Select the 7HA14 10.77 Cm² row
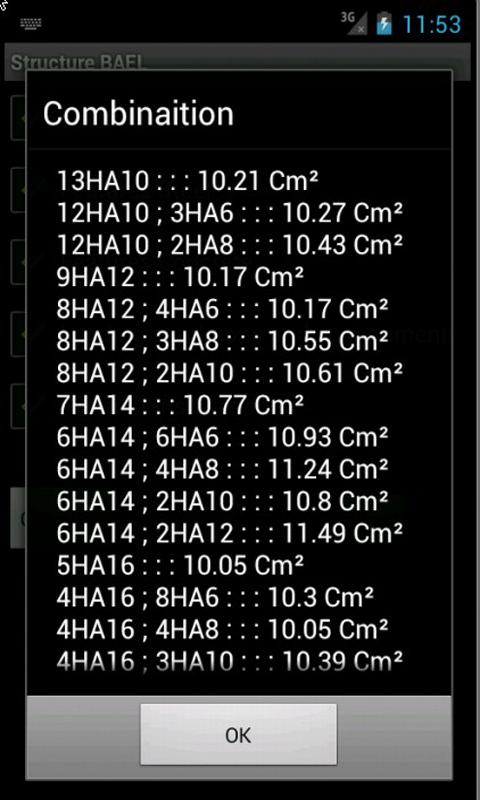480x800 pixels. [180, 405]
